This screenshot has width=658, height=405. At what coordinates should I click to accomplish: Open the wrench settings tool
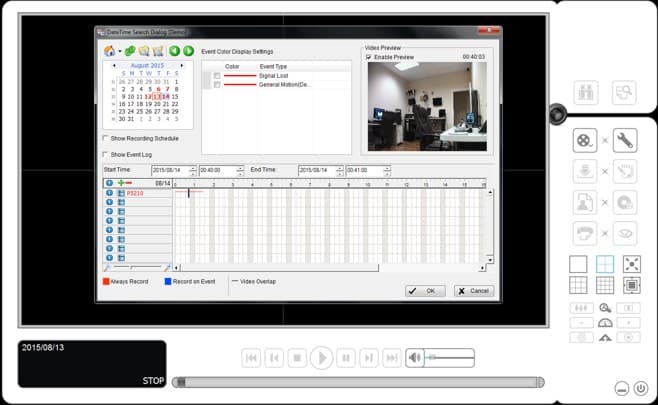tap(625, 140)
